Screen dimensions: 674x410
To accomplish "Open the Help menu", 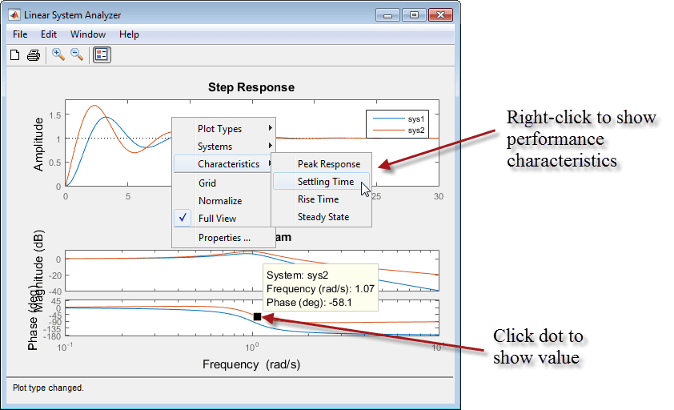I will coord(129,34).
